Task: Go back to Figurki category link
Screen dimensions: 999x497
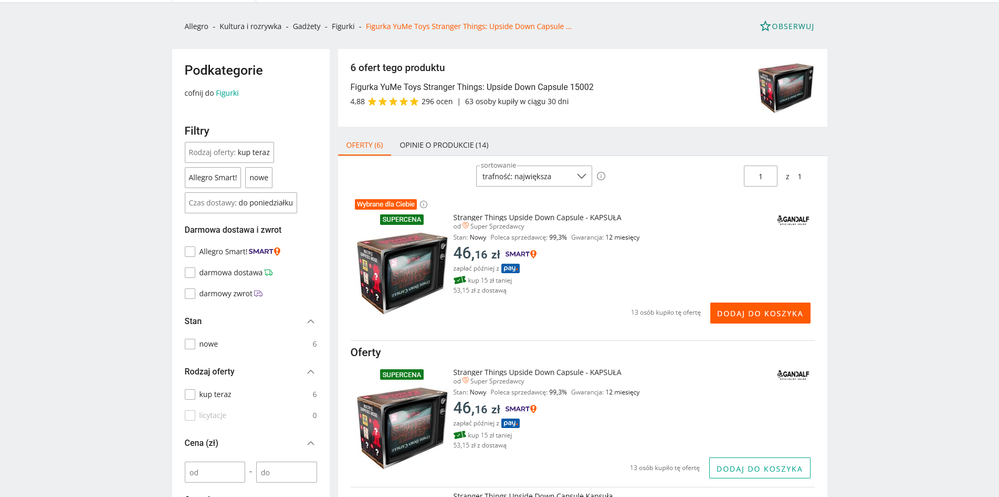Action: (227, 93)
